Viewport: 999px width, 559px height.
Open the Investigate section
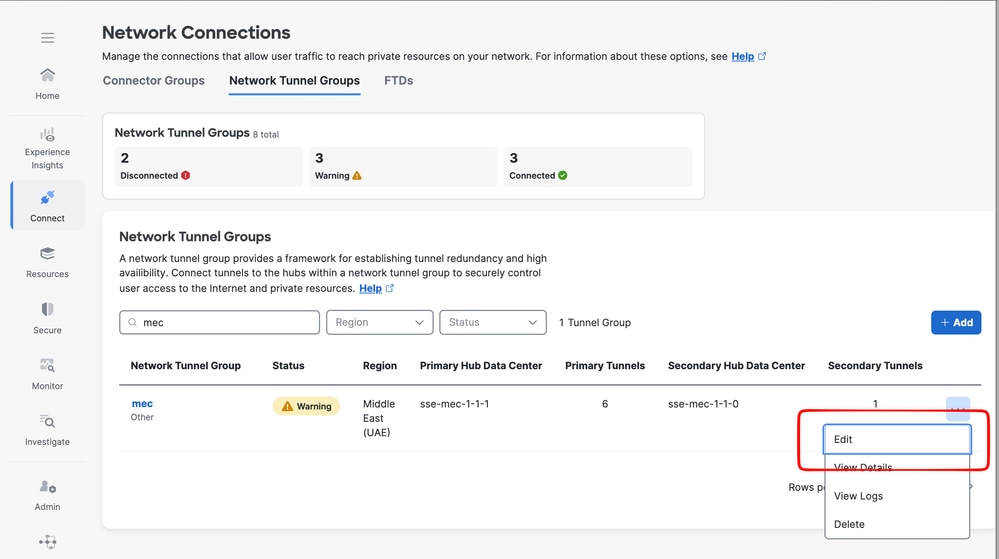point(47,430)
